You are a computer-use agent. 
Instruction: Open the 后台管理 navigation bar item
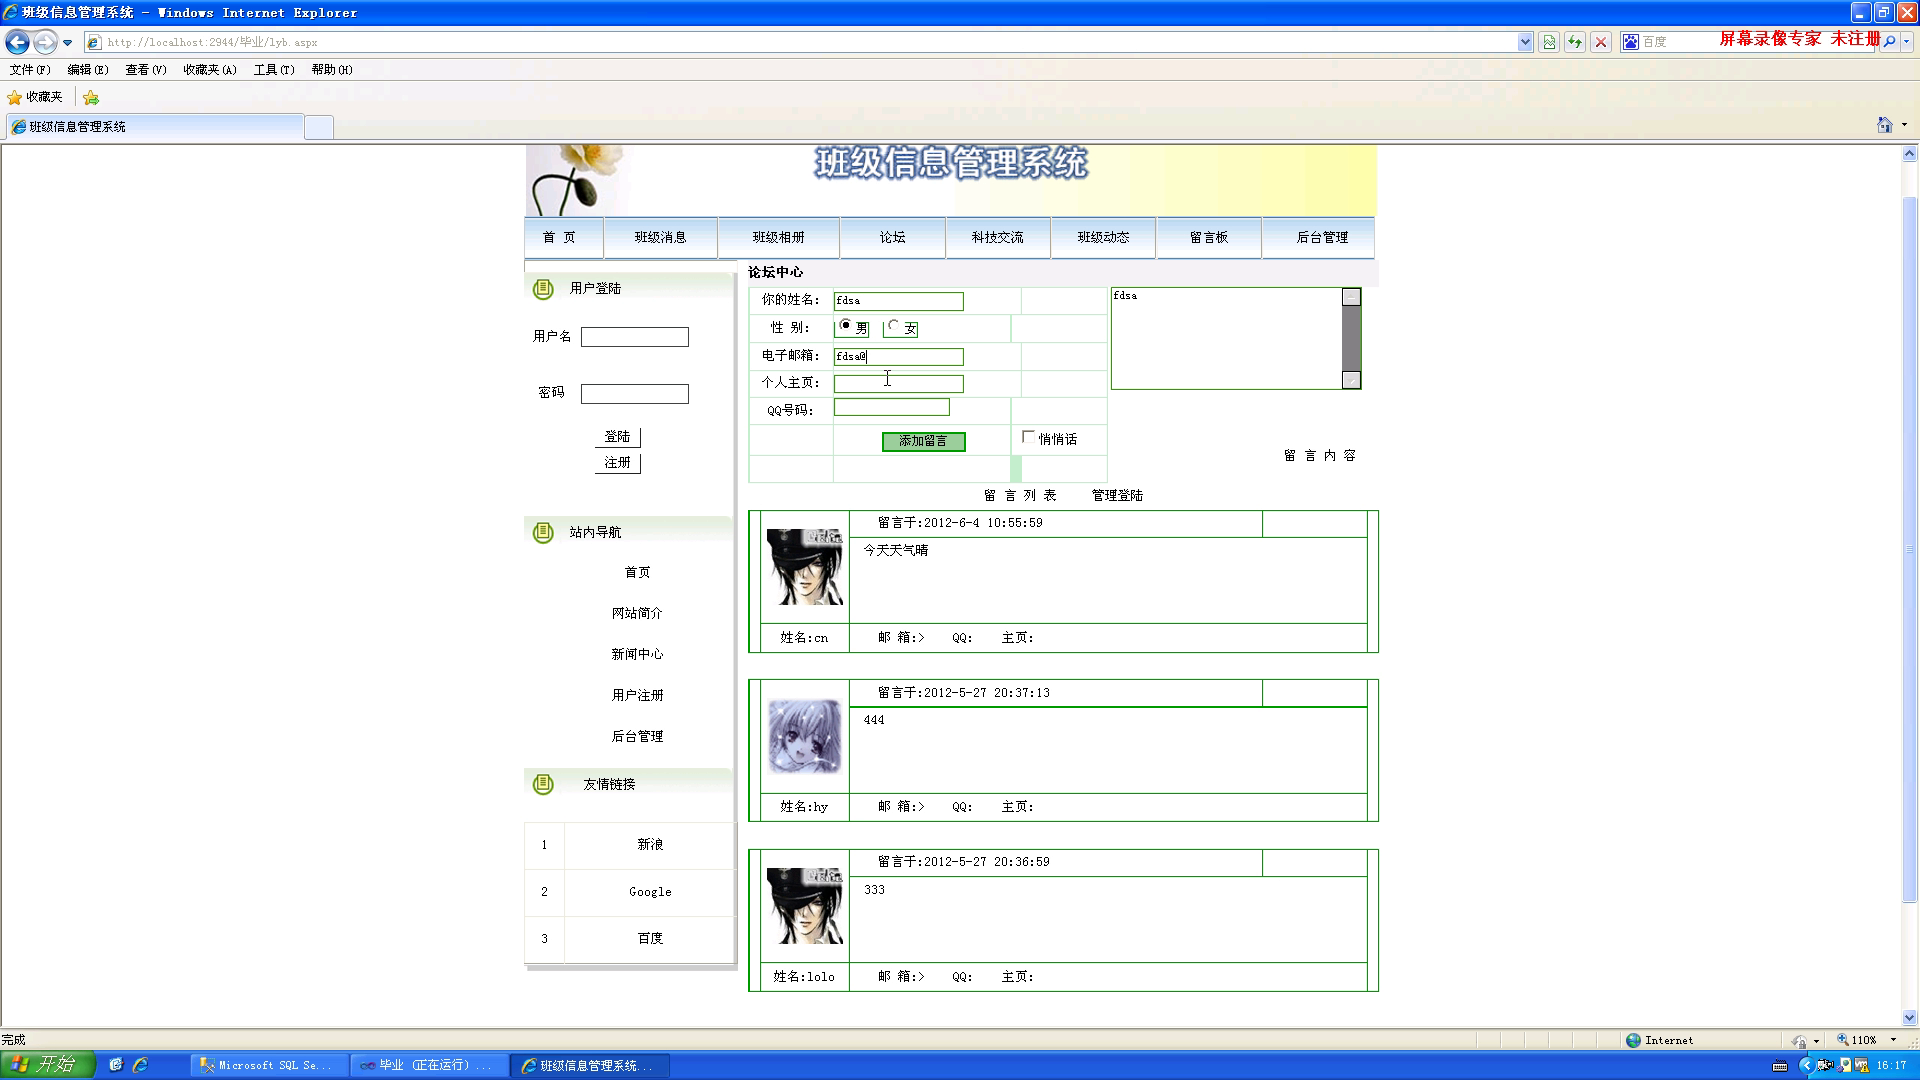pyautogui.click(x=1322, y=238)
